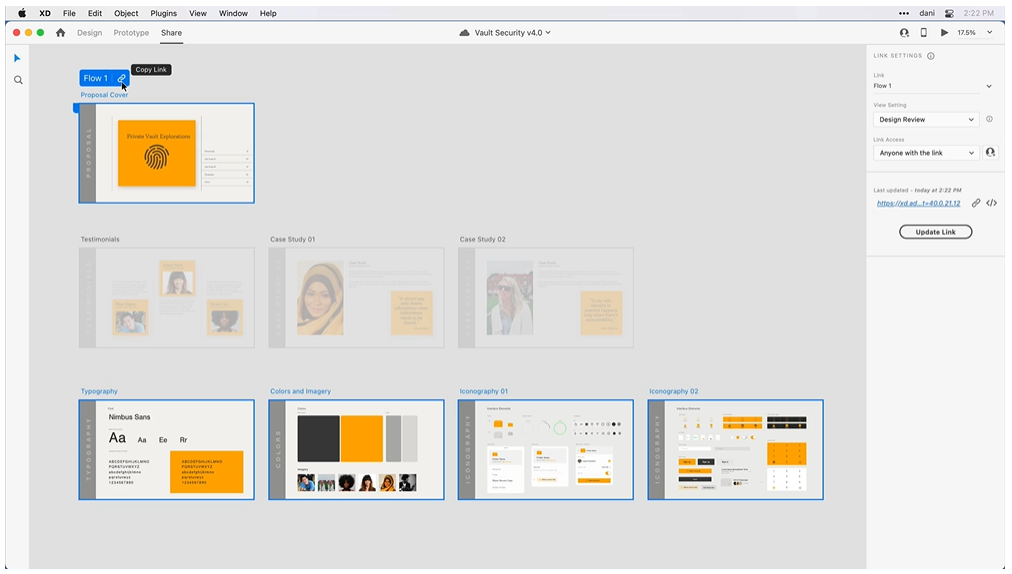Open the Anyone with the link dropdown

(925, 153)
